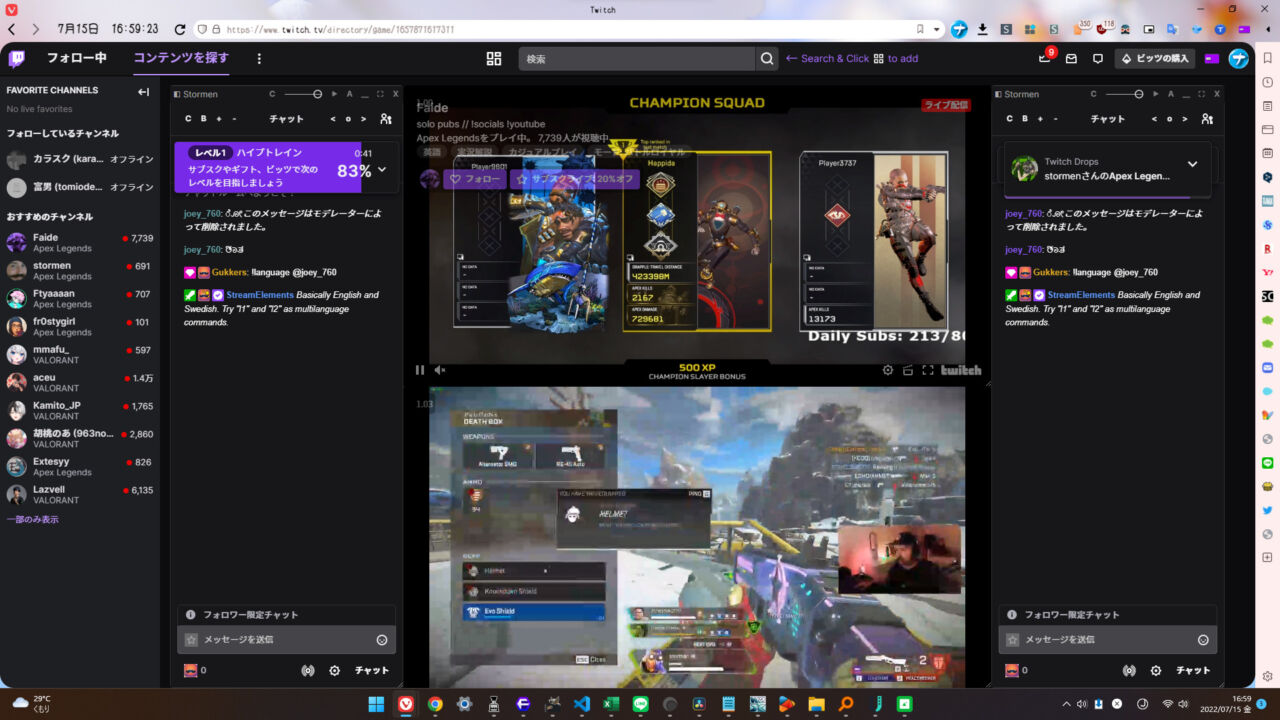Open the chat users icon in left Stormen panel
Image resolution: width=1280 pixels, height=720 pixels.
[x=386, y=119]
